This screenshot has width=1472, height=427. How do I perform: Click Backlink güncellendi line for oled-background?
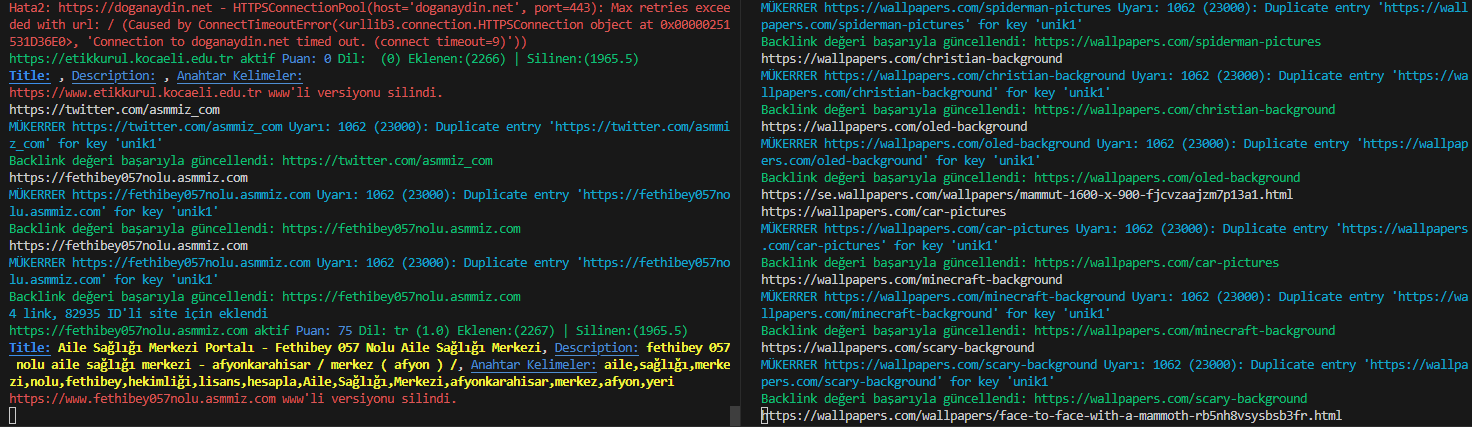tap(1031, 177)
